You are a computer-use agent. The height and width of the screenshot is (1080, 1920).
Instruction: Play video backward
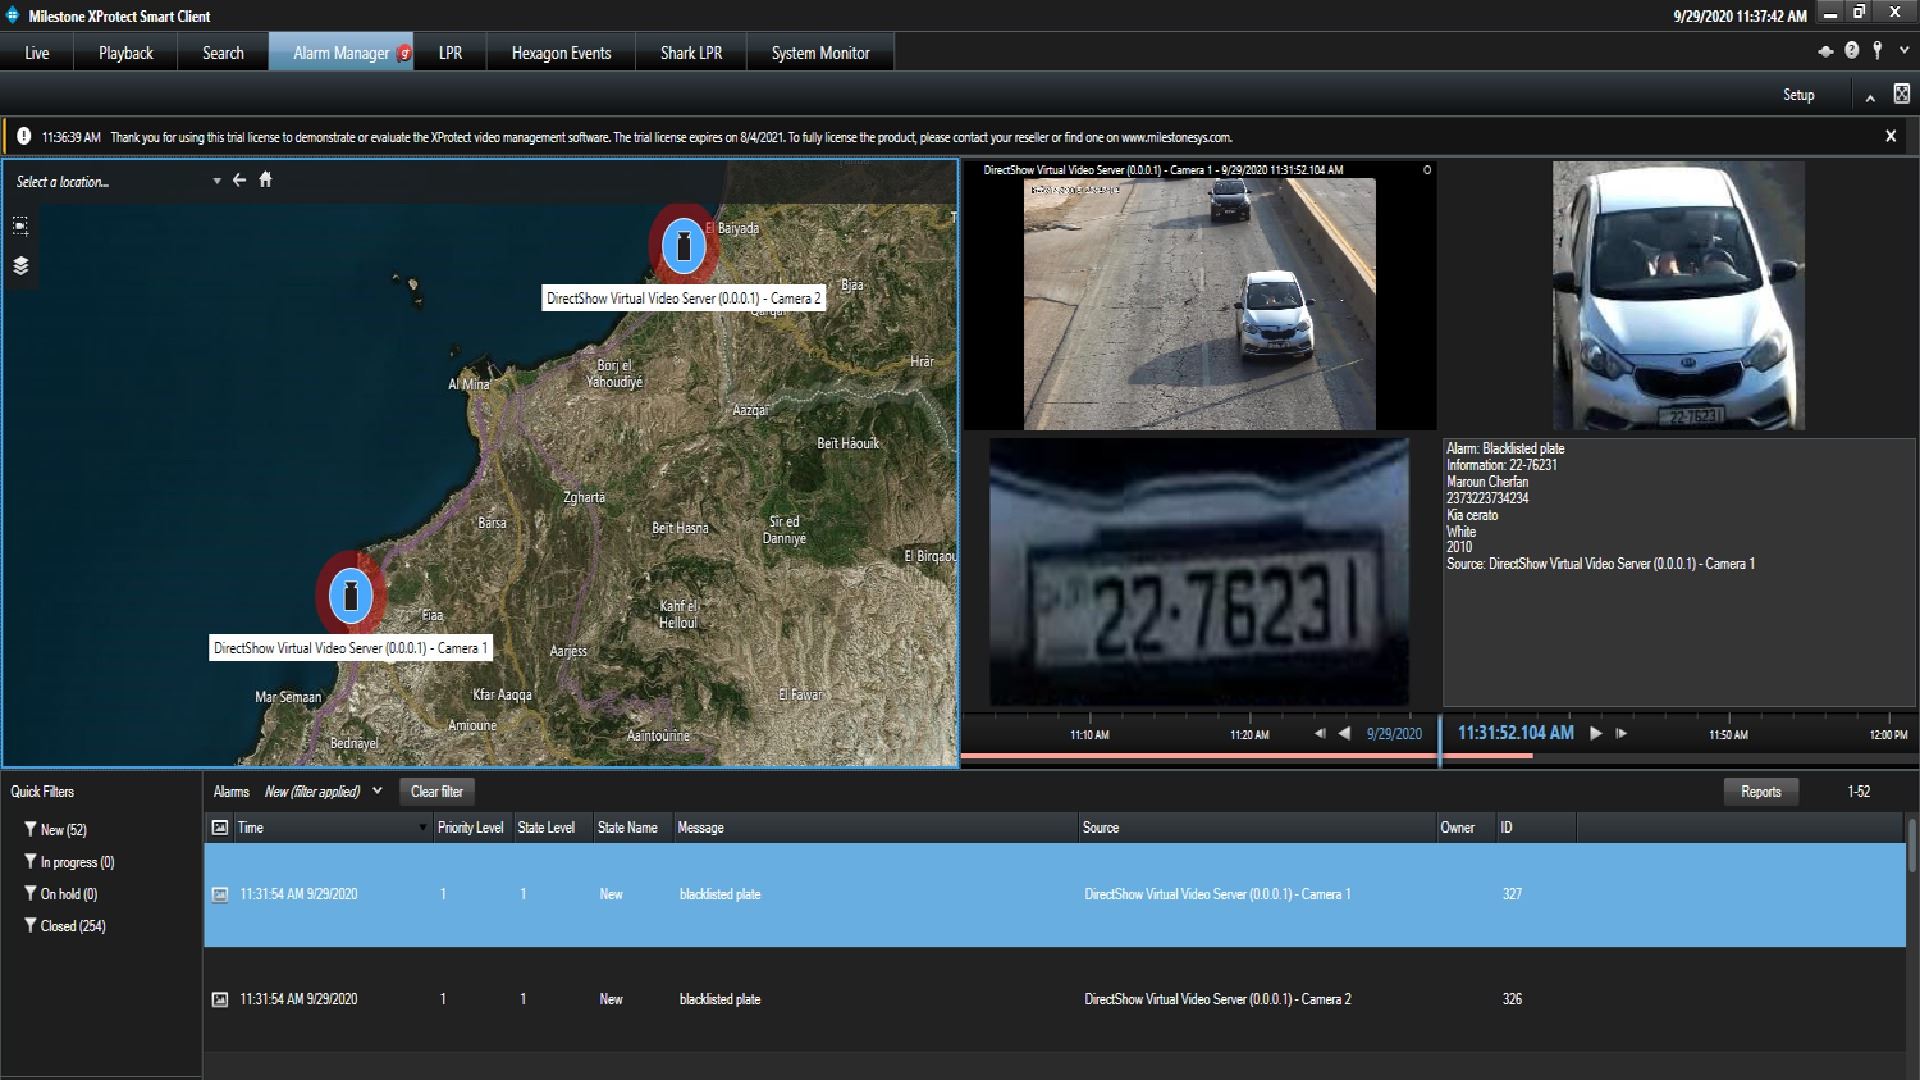[x=1345, y=733]
